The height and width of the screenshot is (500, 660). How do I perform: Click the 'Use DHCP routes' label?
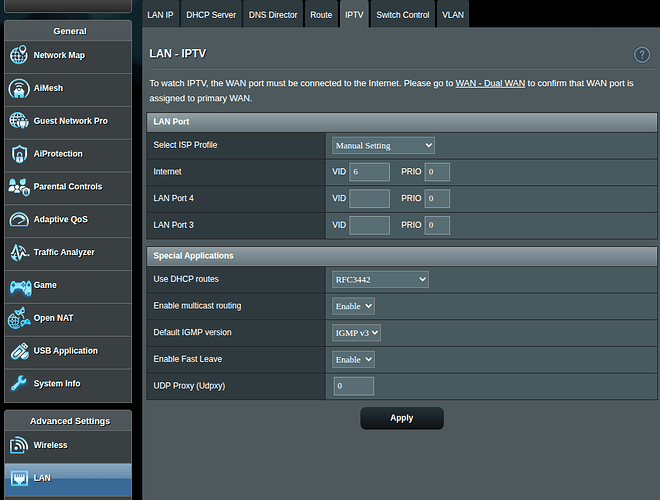186,279
